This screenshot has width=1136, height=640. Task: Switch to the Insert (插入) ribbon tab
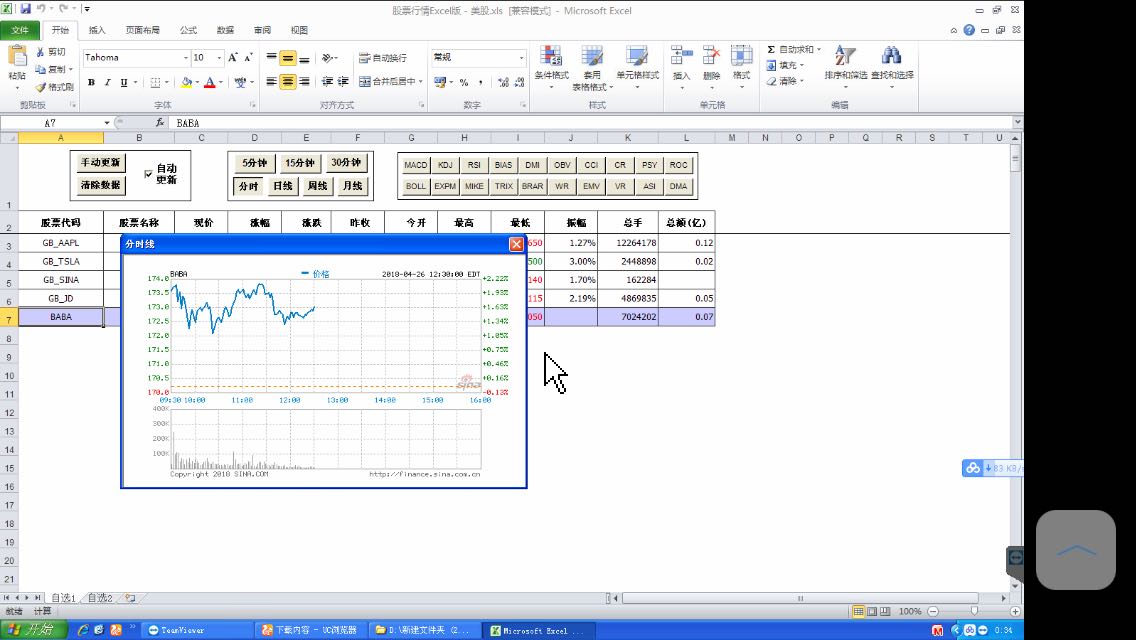click(97, 30)
